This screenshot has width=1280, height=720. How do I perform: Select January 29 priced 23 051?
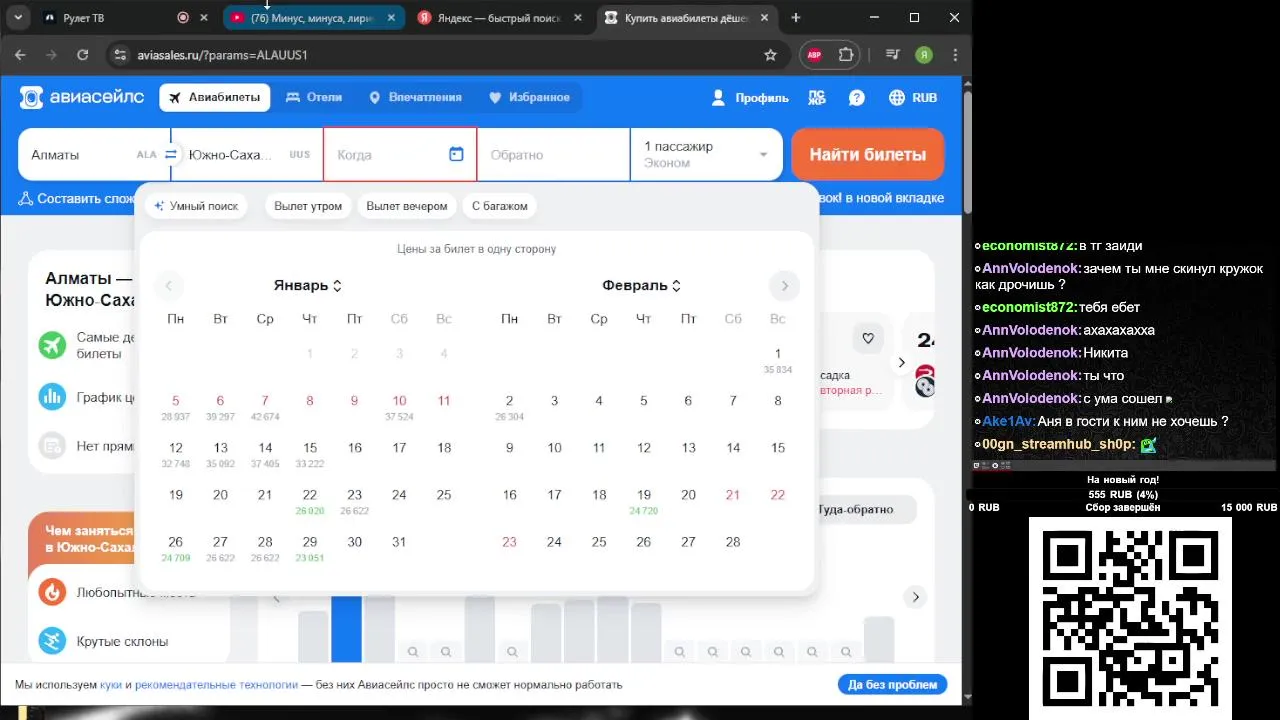(x=310, y=548)
